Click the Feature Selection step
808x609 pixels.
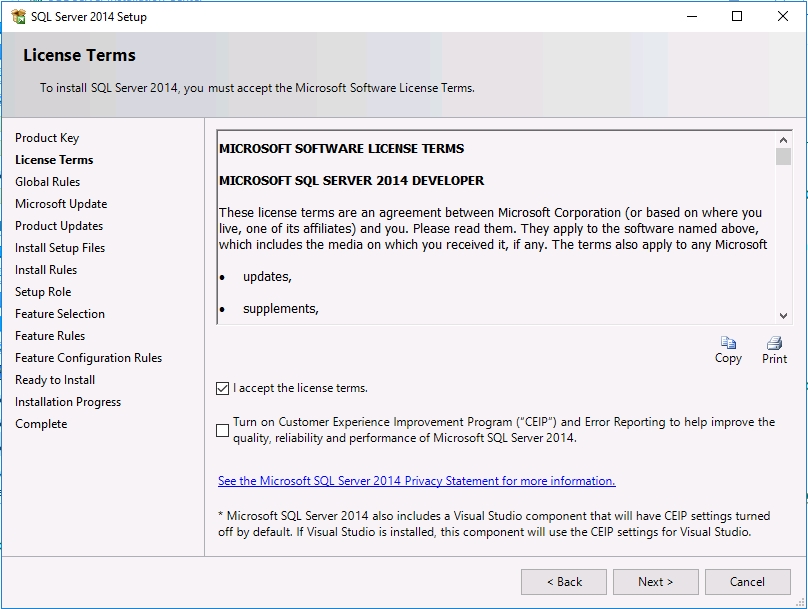coord(60,314)
